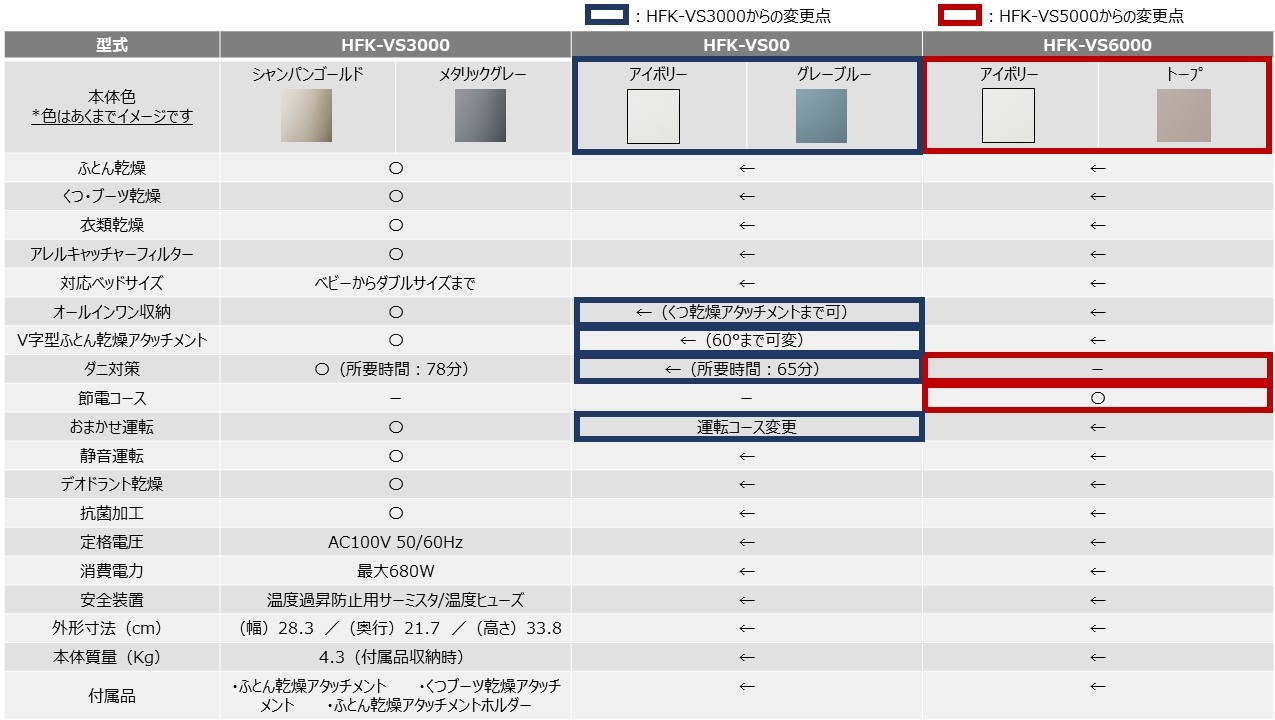Screen dimensions: 1275x720
Task: Click the グレーブルー color swatch
Action: (821, 116)
